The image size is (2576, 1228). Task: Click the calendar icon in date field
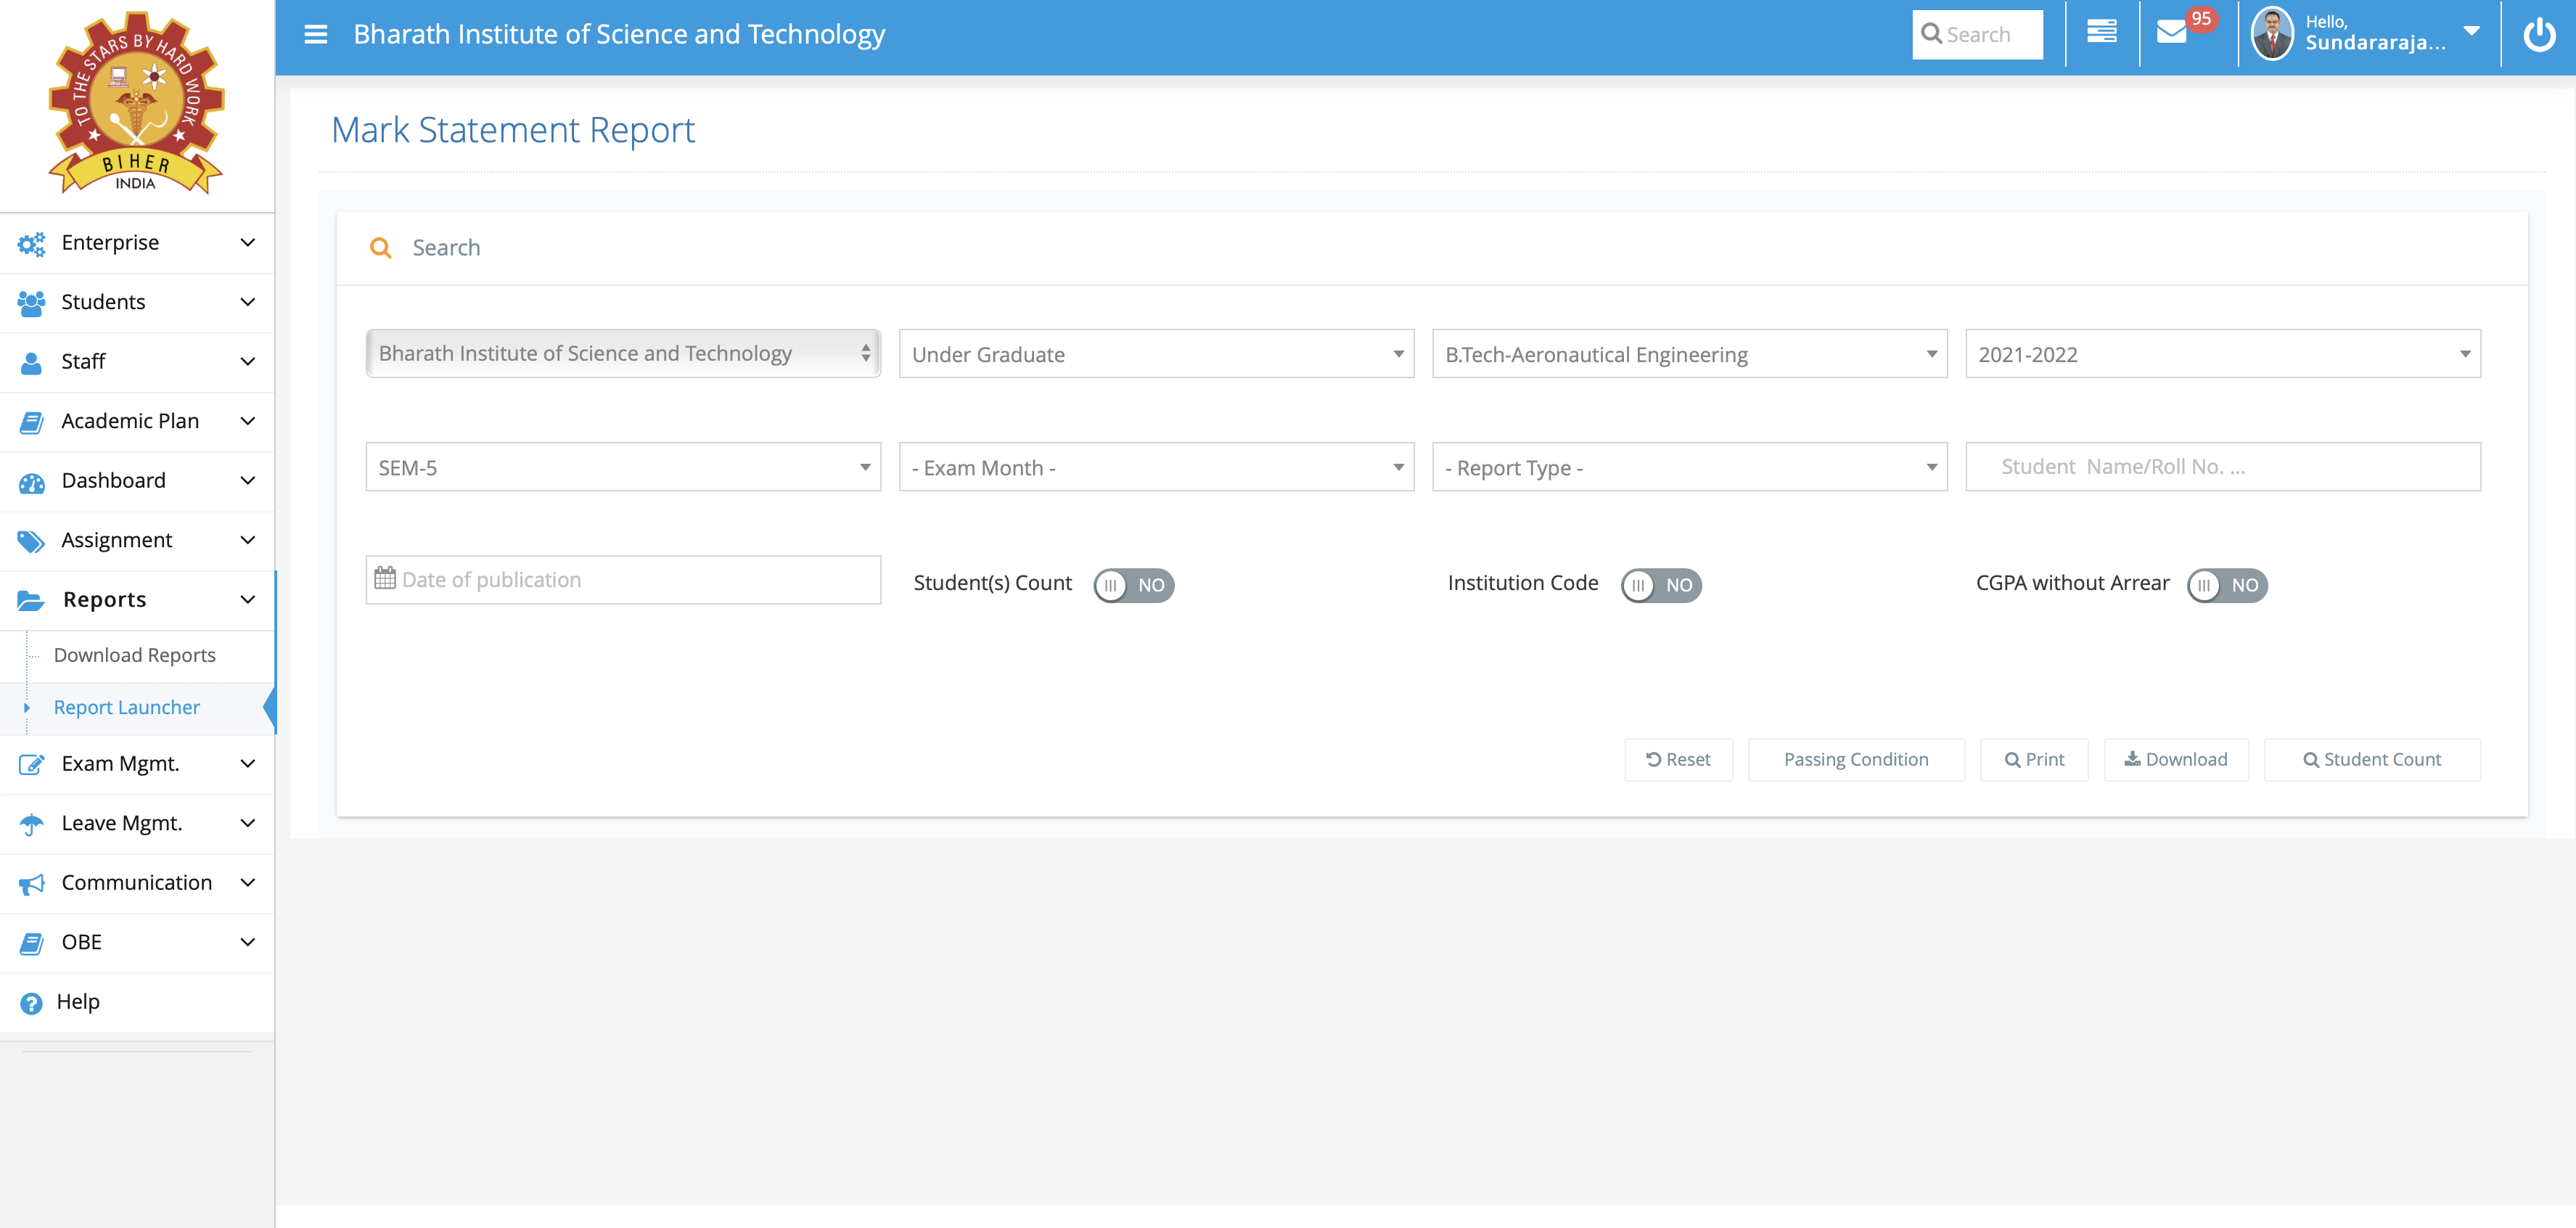click(x=384, y=579)
